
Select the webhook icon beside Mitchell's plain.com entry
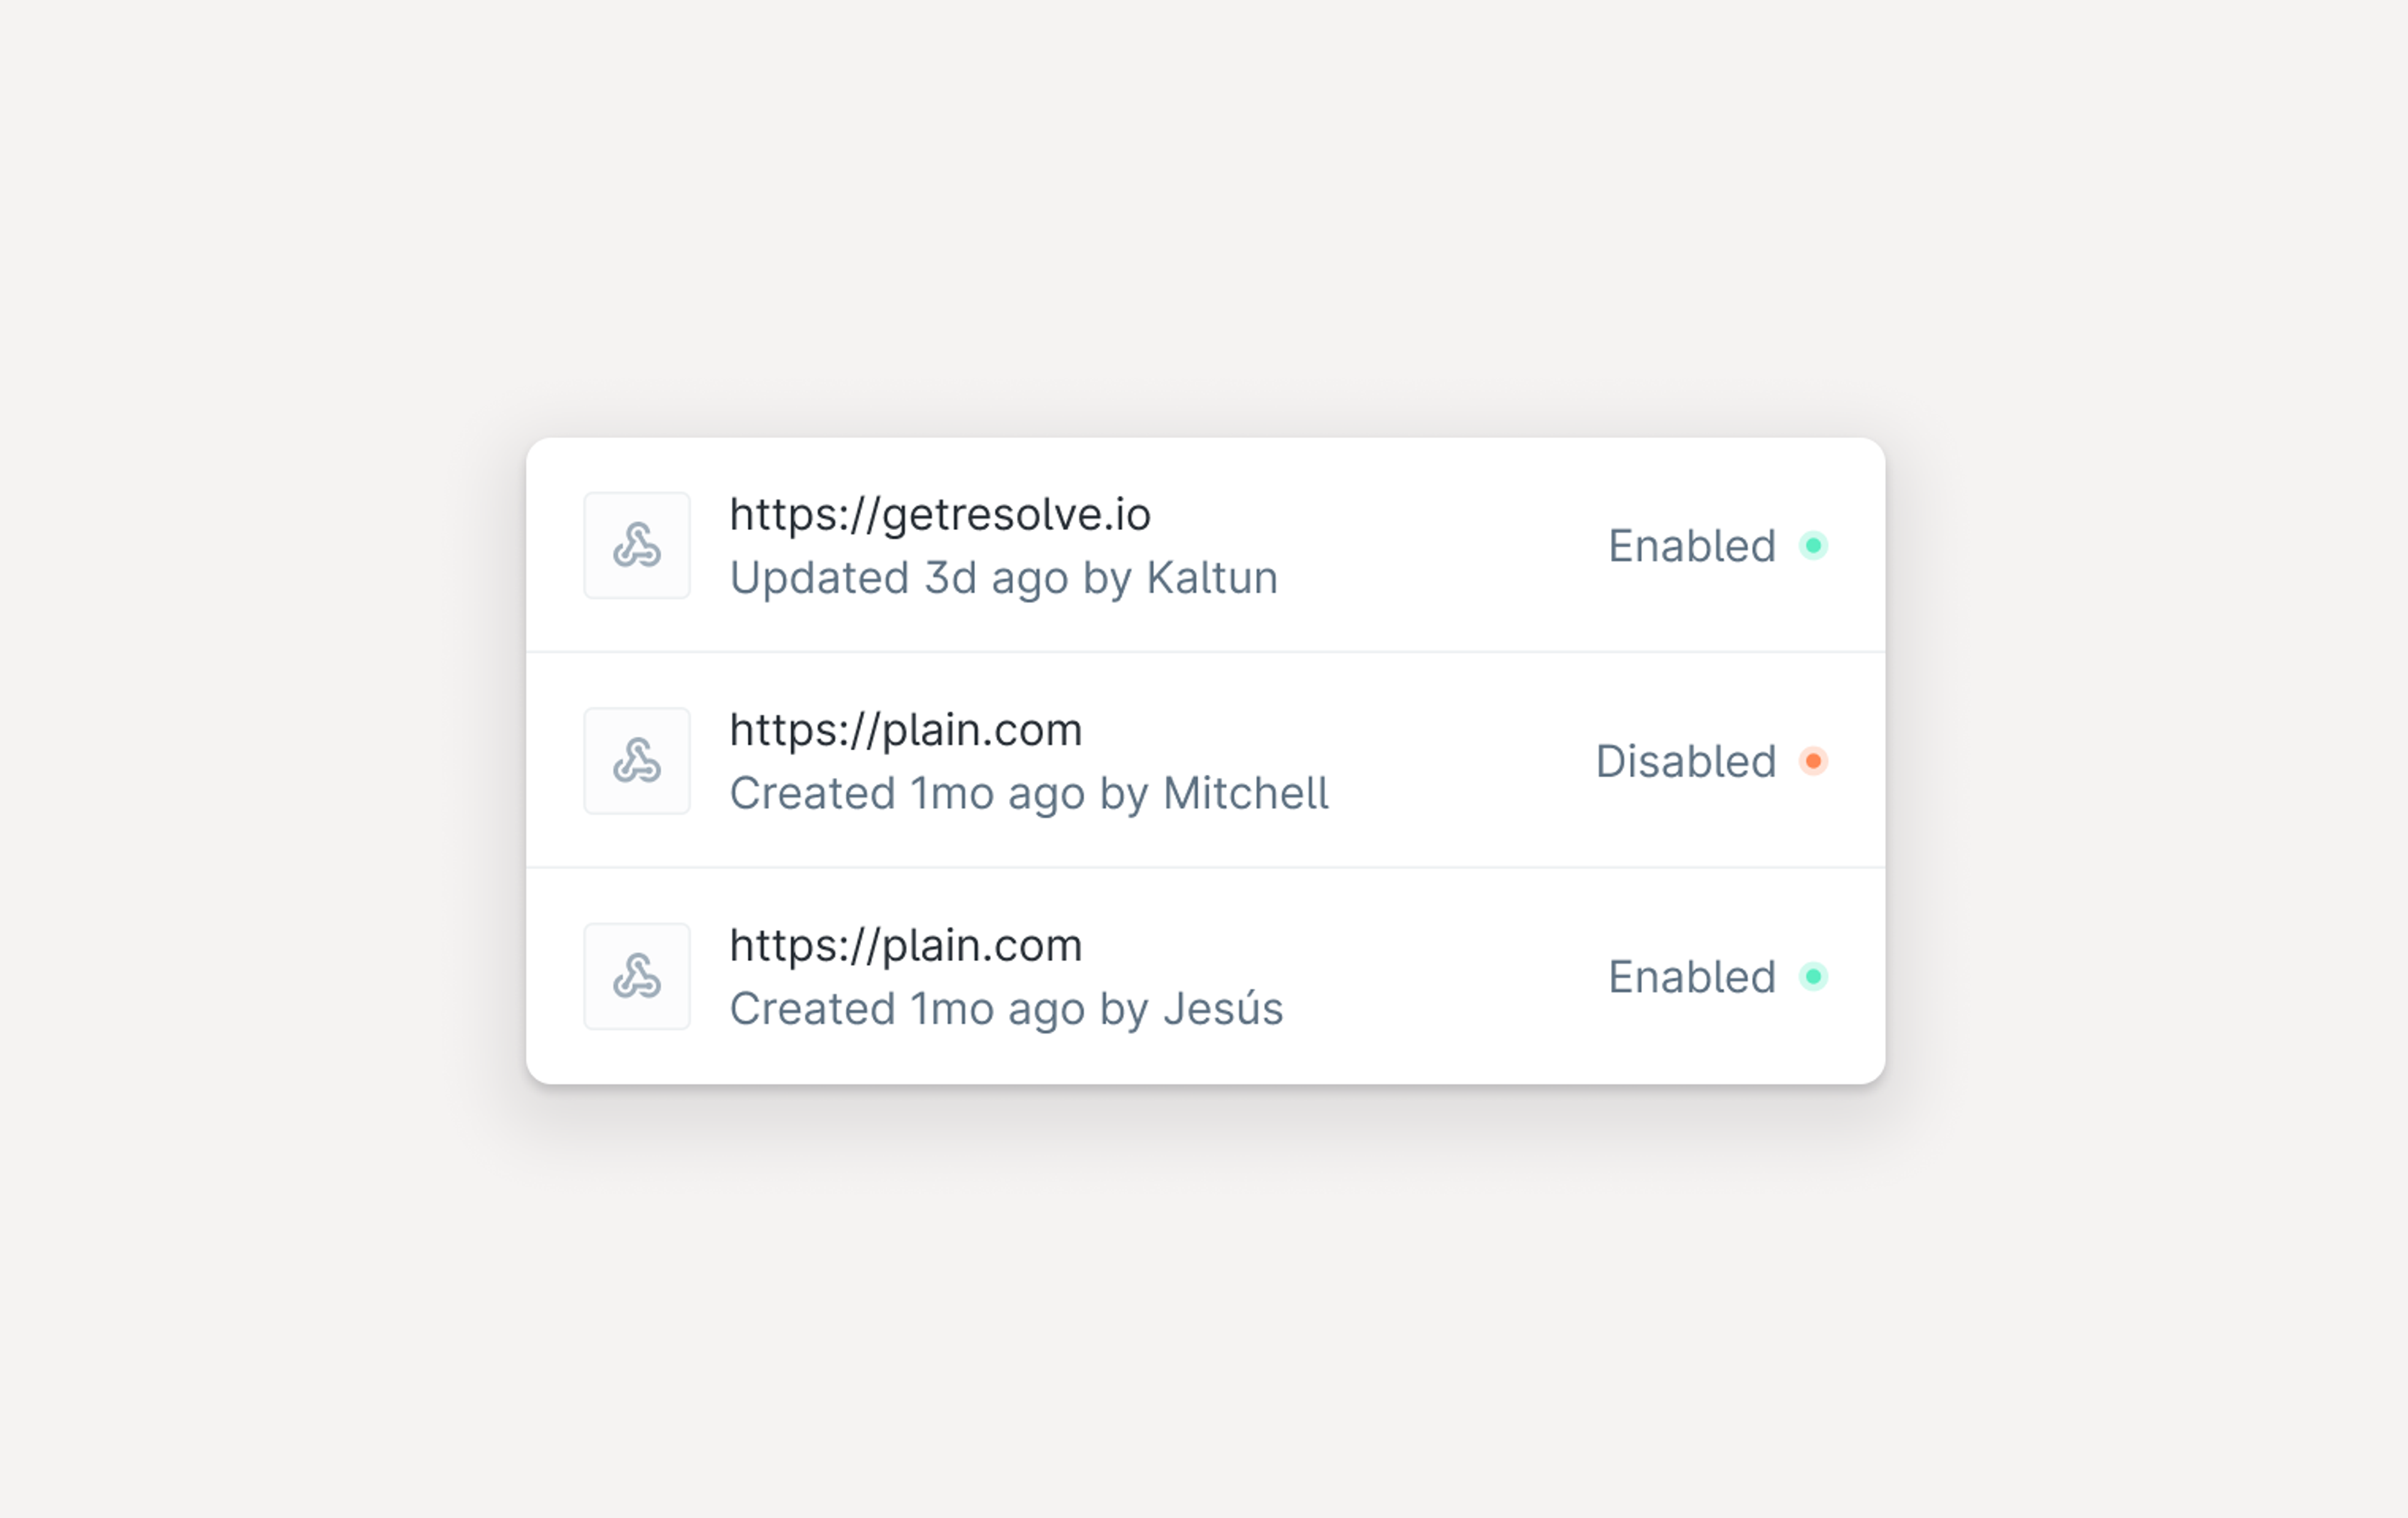pos(637,760)
